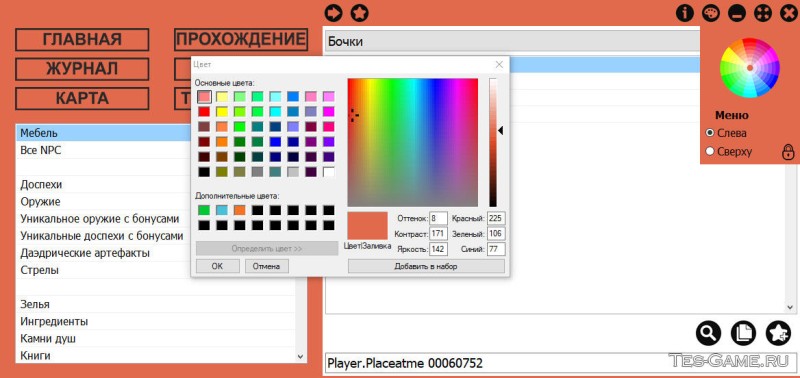
Task: Select the light blue custom color swatch
Action: pyautogui.click(x=222, y=210)
